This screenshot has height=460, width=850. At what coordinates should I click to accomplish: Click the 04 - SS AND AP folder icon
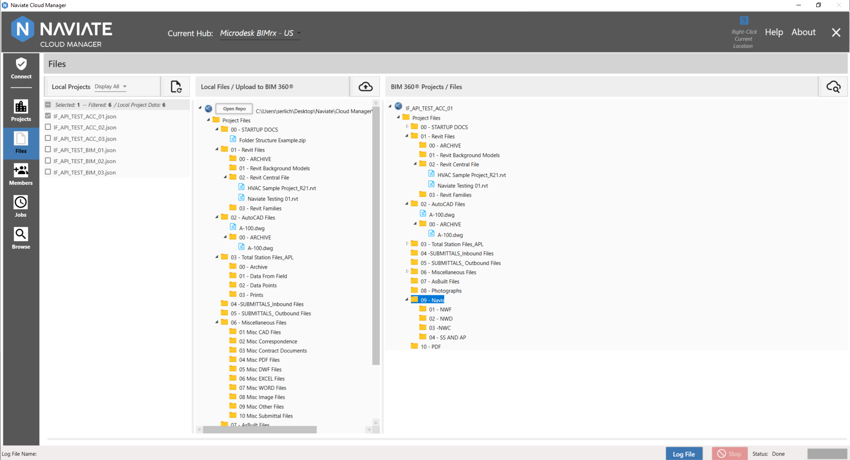coord(423,336)
